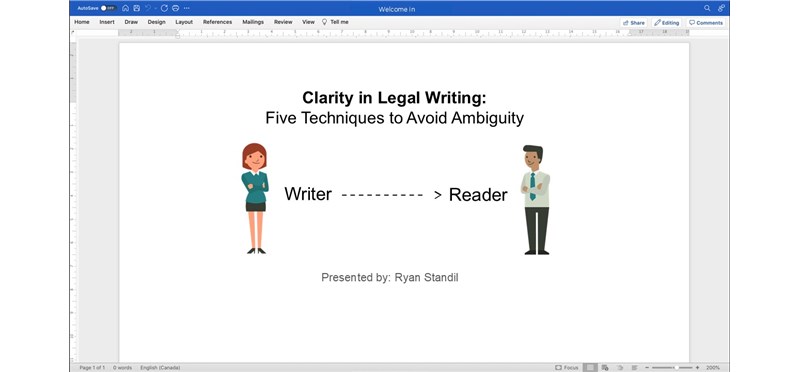Click the word Writer in the document
The height and width of the screenshot is (372, 800).
point(308,194)
